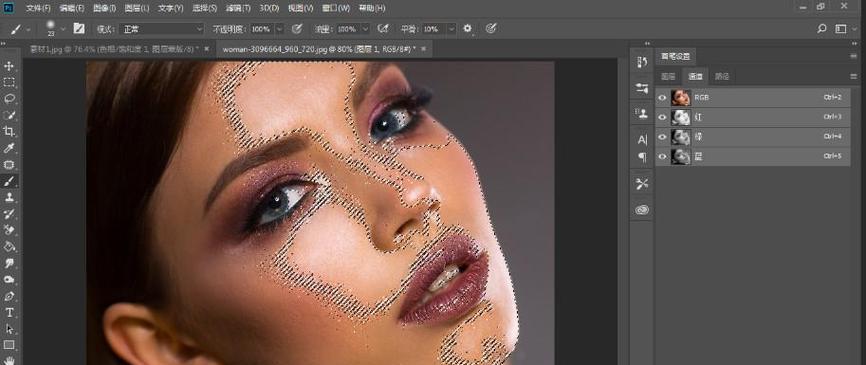The width and height of the screenshot is (866, 365).
Task: Open the Character panel icon
Action: tap(642, 139)
